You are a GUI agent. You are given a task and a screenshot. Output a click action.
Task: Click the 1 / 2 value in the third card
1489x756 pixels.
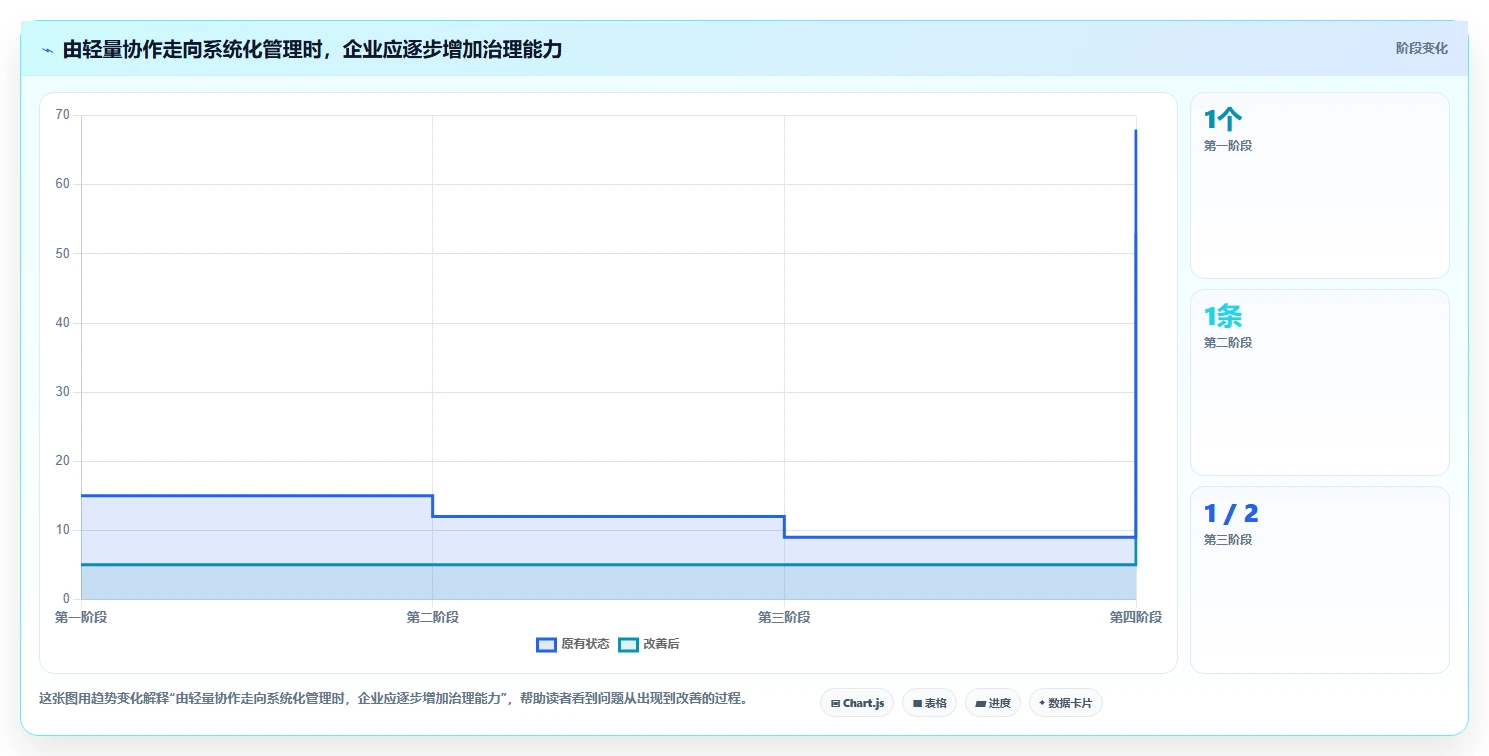point(1231,514)
